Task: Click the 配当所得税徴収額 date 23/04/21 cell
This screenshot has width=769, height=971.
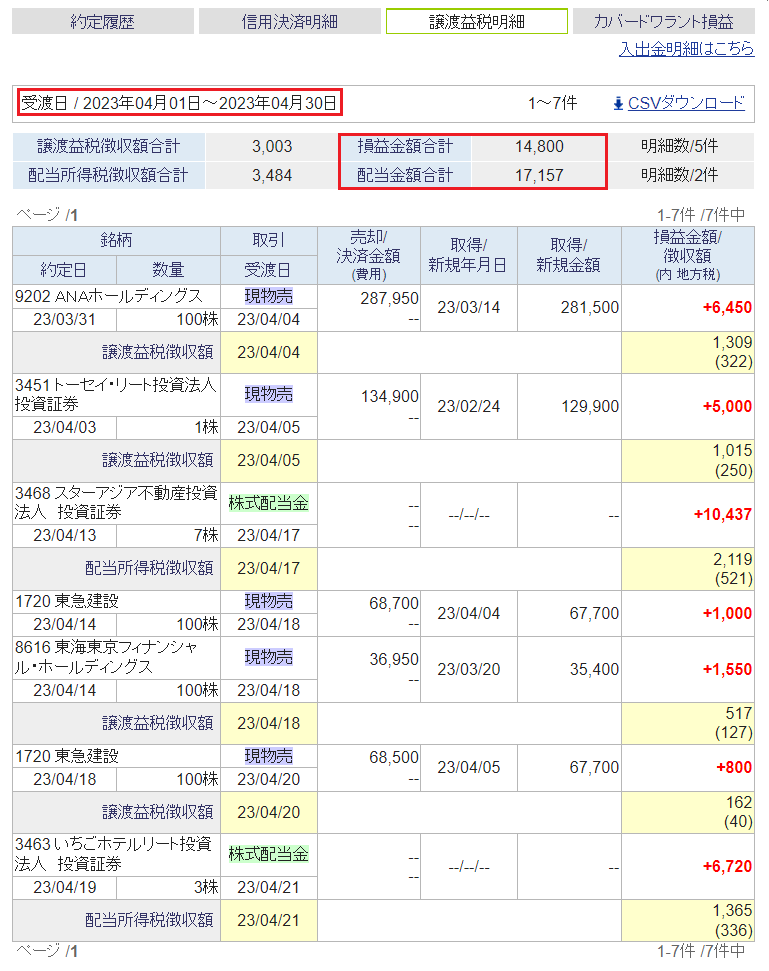Action: click(x=269, y=921)
